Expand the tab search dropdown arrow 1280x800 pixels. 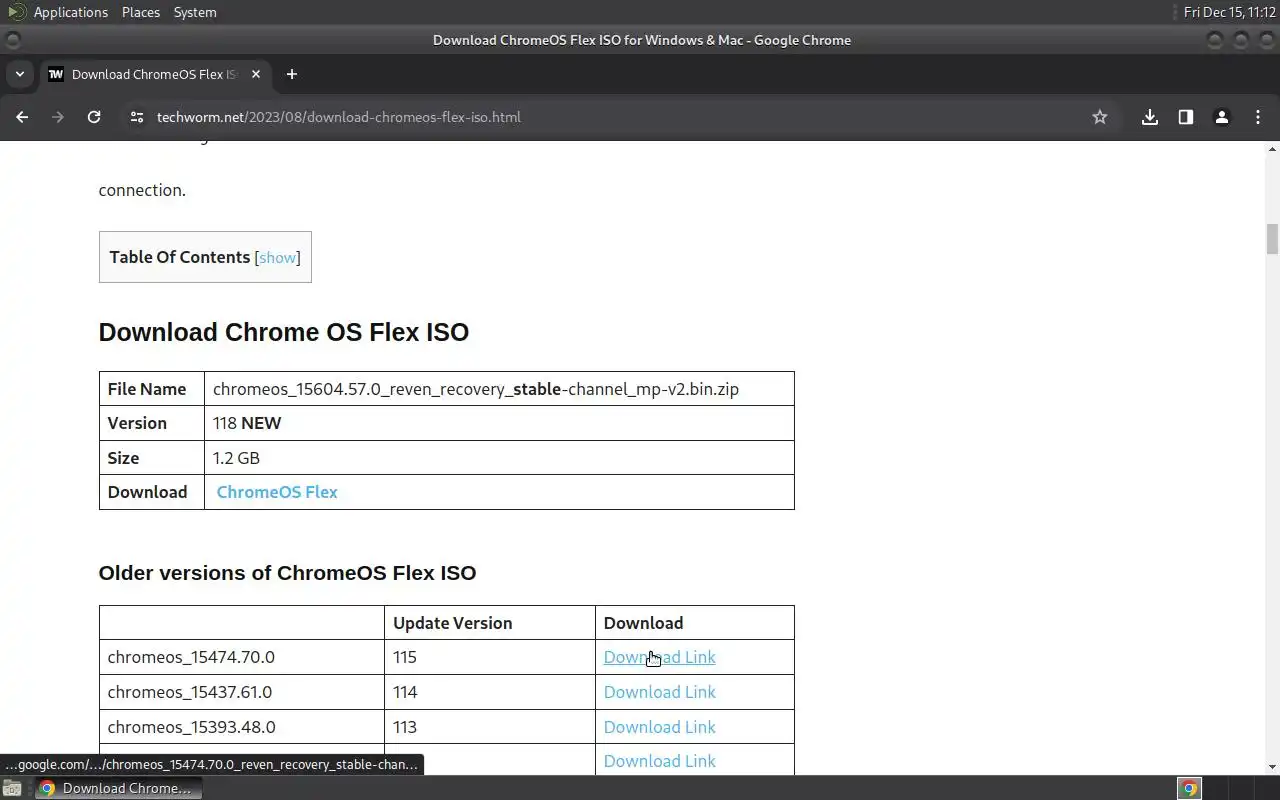coord(19,74)
